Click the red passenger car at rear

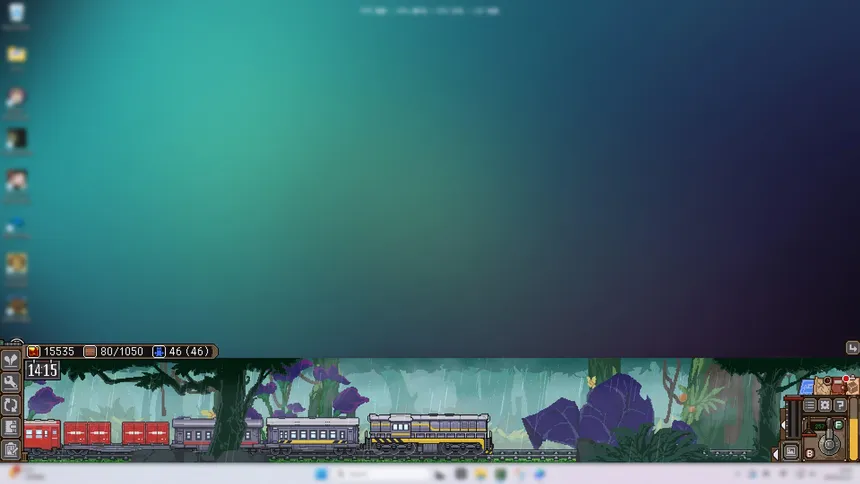pyautogui.click(x=42, y=435)
